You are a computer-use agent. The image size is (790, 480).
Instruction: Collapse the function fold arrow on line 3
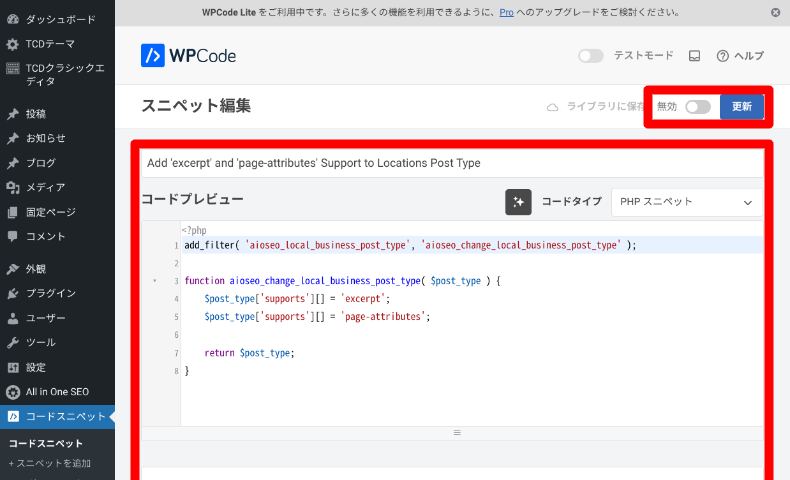click(x=155, y=281)
